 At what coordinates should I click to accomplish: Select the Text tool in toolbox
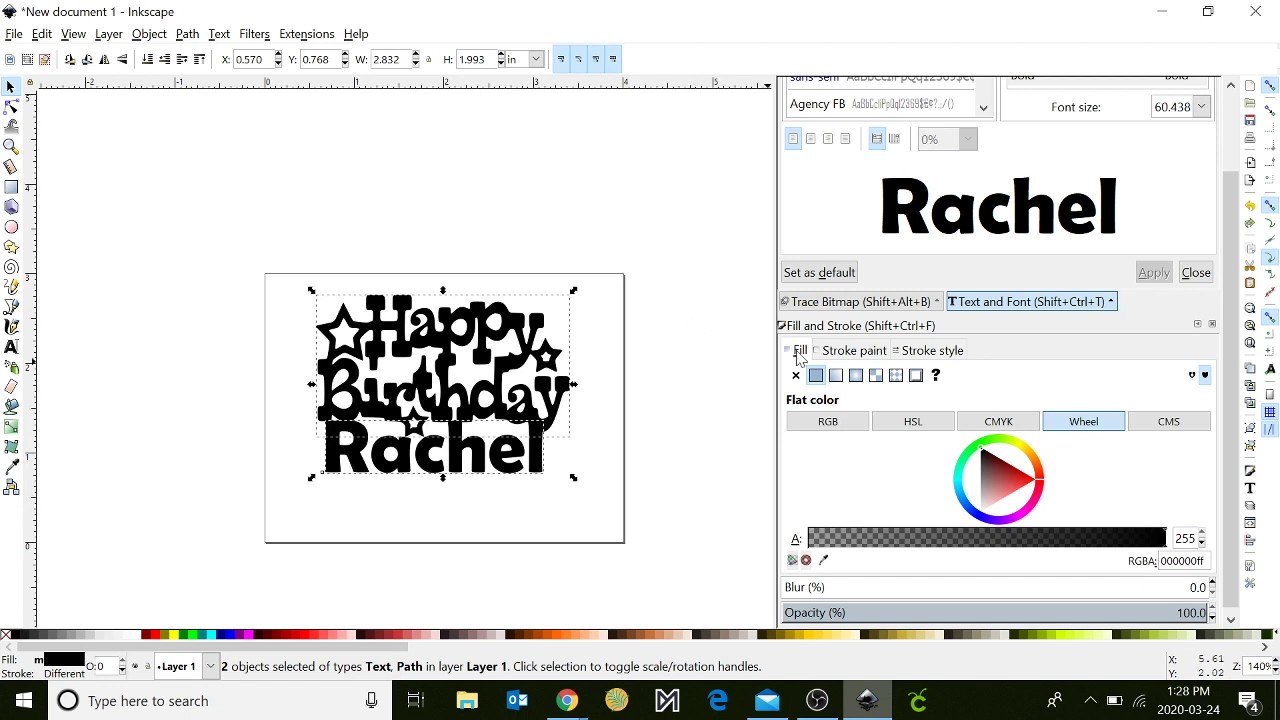point(11,347)
